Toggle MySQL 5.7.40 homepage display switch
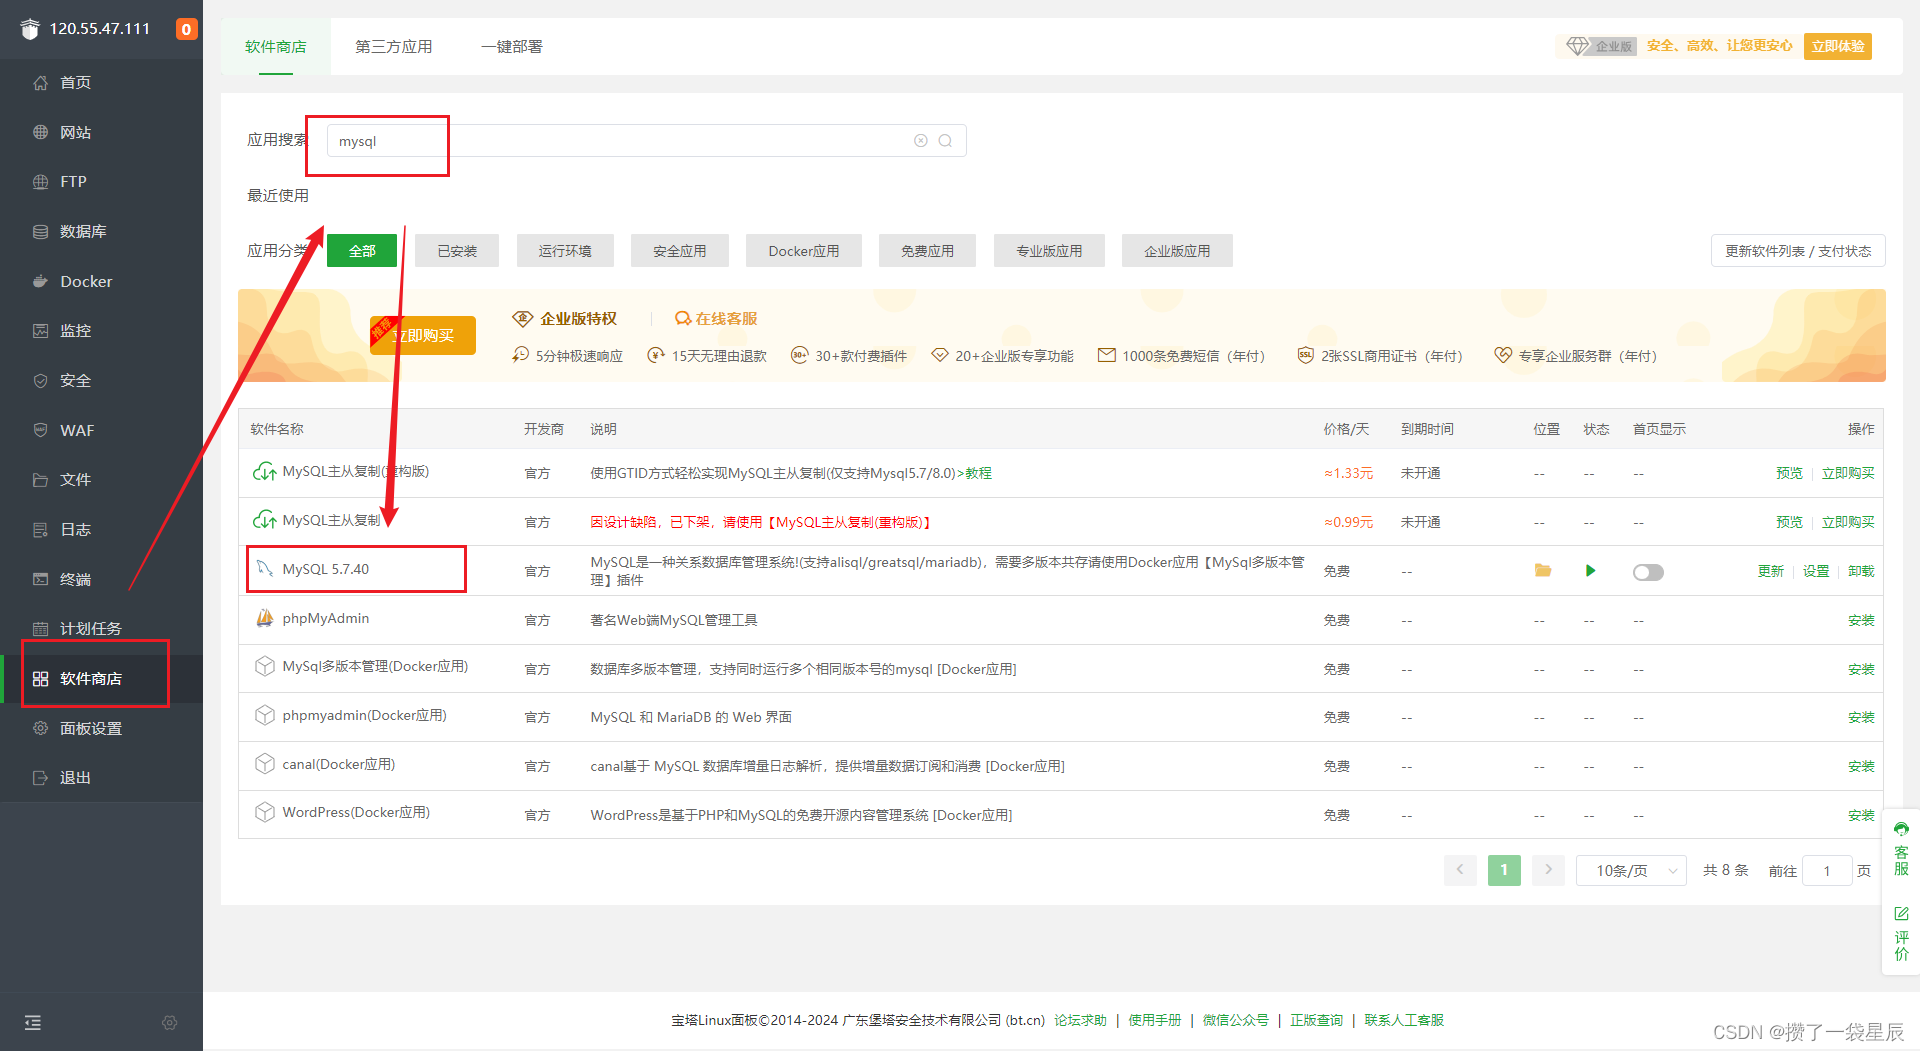This screenshot has width=1920, height=1051. [x=1648, y=572]
